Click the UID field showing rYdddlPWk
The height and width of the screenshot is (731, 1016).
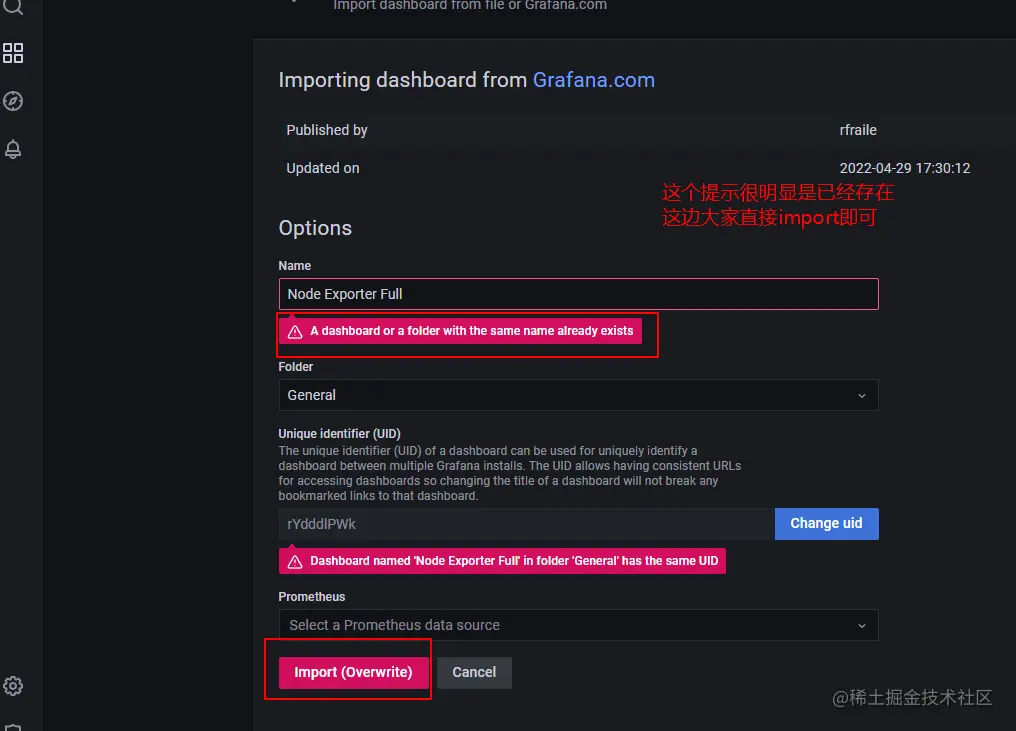526,524
